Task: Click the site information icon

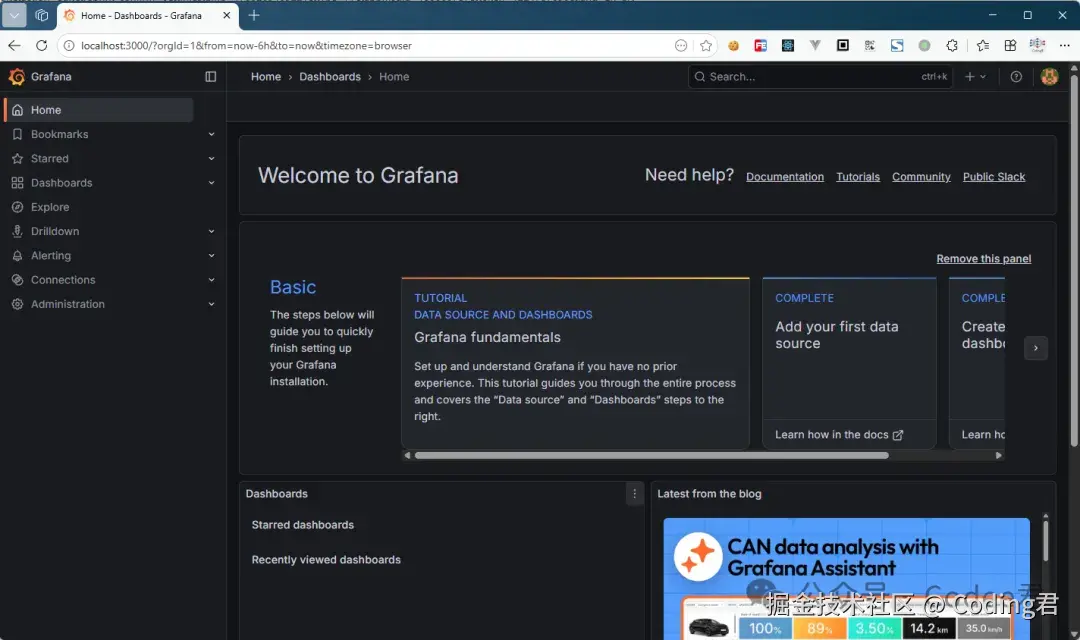Action: 69,45
